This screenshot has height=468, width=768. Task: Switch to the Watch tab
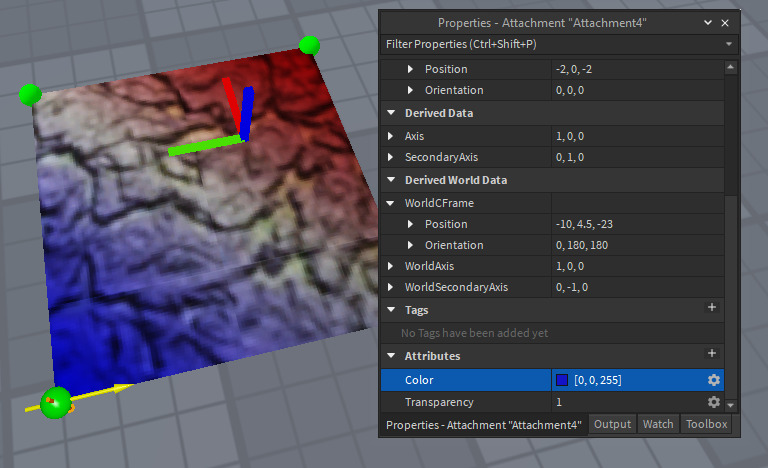coord(658,424)
